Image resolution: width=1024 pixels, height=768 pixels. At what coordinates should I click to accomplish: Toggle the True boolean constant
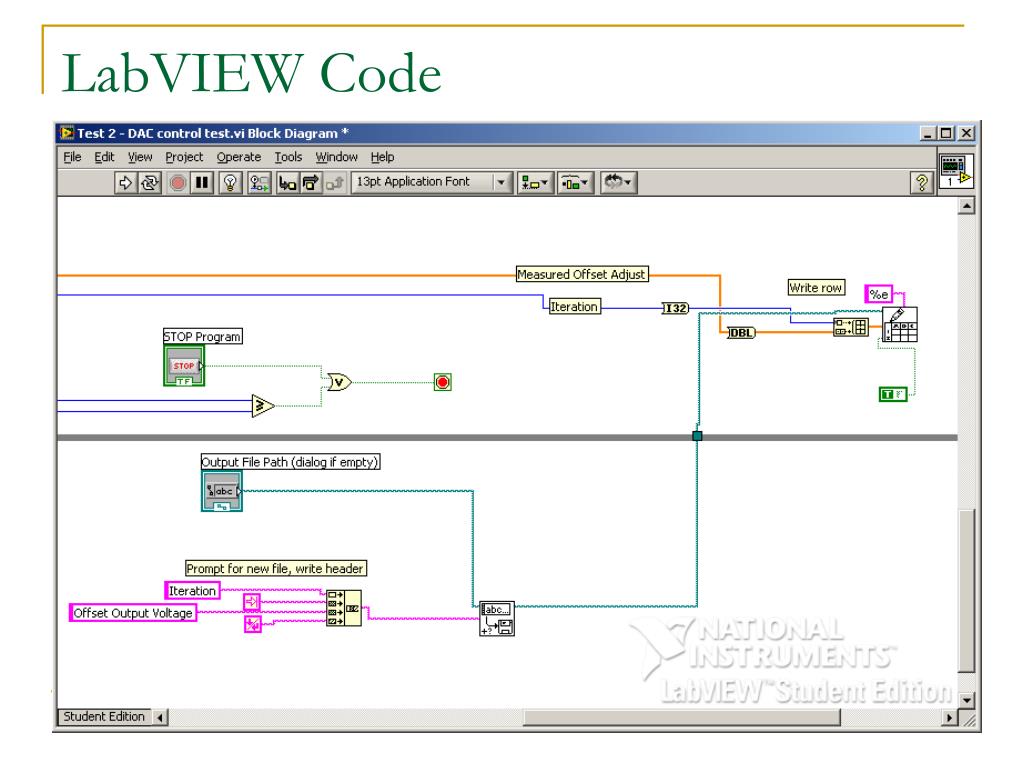pyautogui.click(x=893, y=394)
